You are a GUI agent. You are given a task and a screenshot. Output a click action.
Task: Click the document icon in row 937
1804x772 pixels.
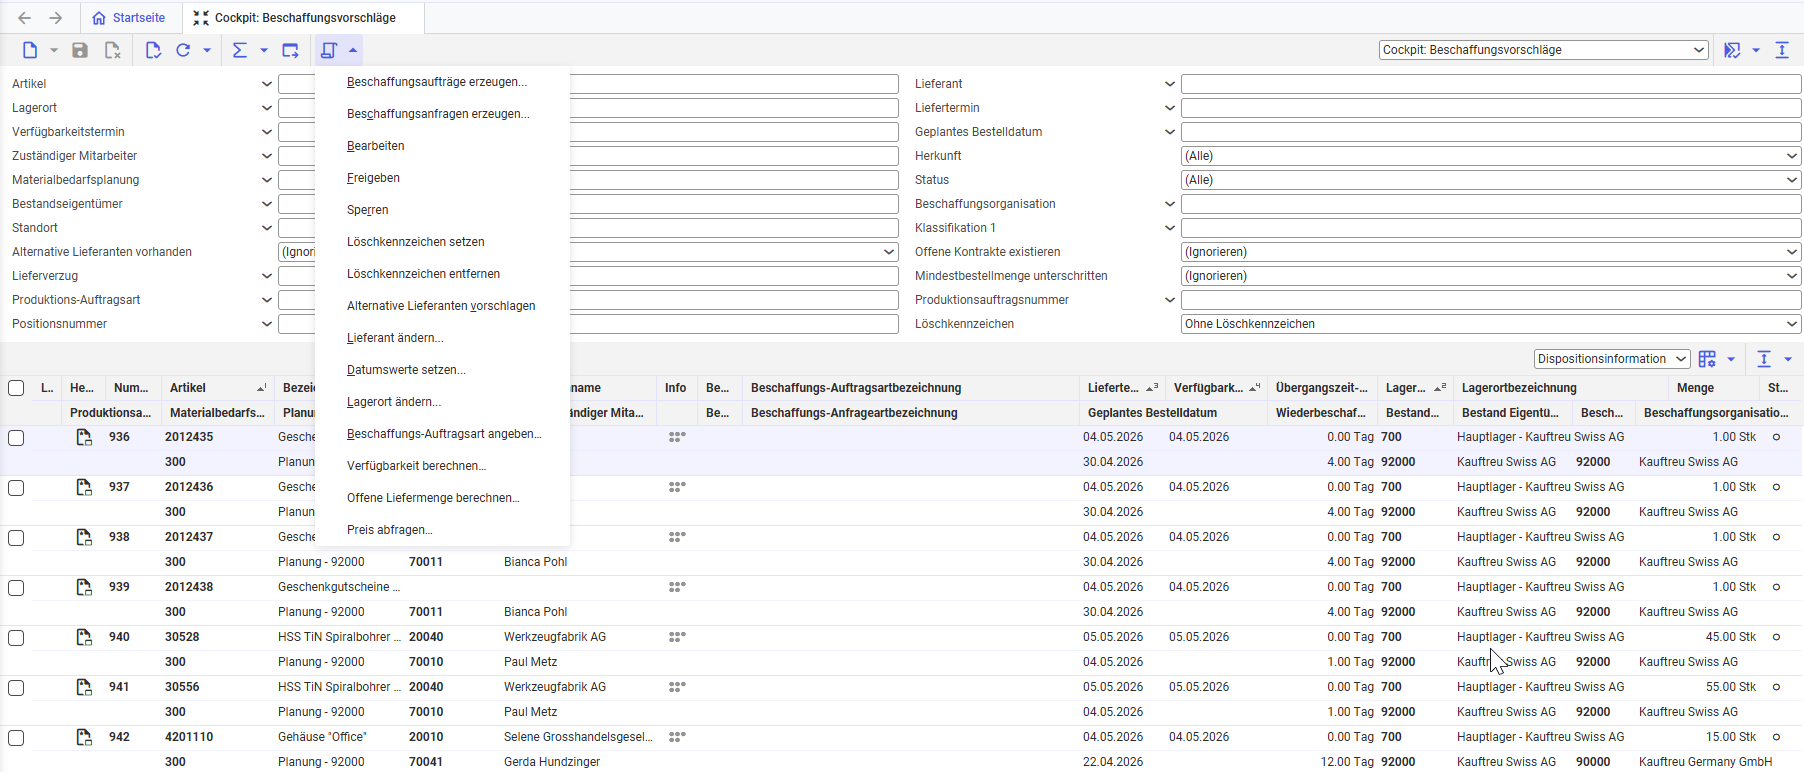(84, 487)
